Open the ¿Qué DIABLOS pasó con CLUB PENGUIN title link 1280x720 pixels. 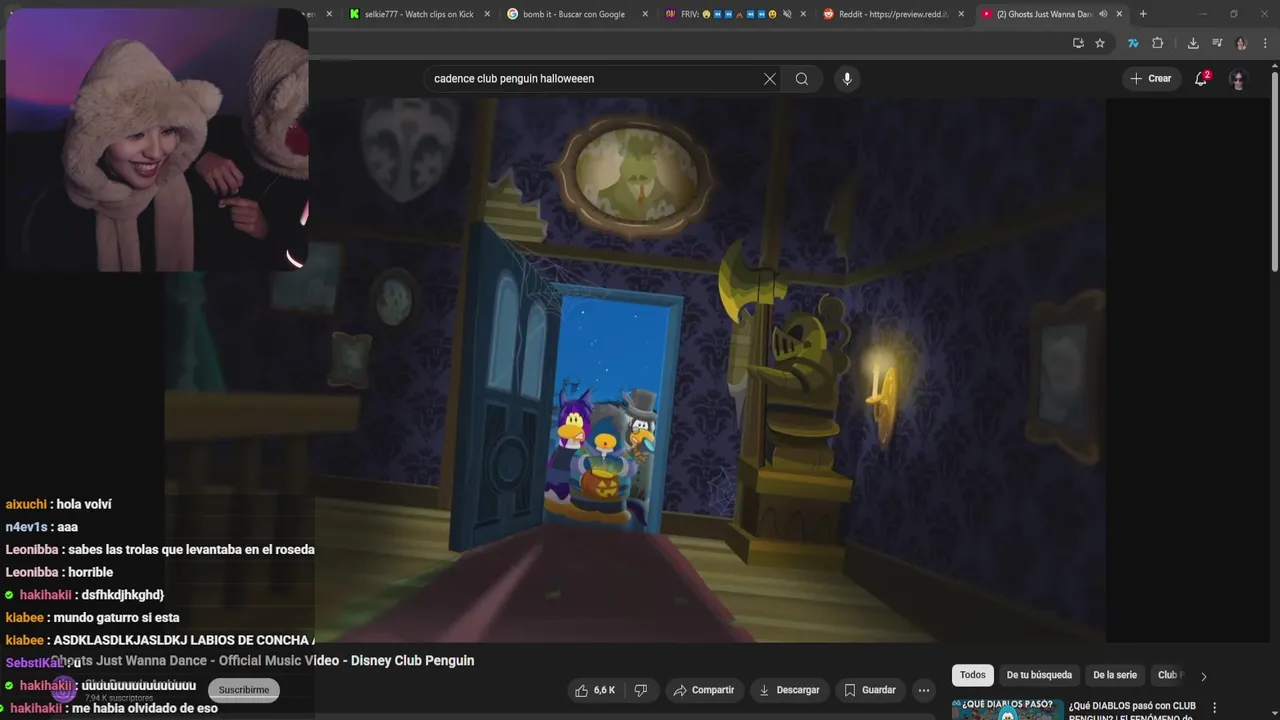tap(1132, 710)
